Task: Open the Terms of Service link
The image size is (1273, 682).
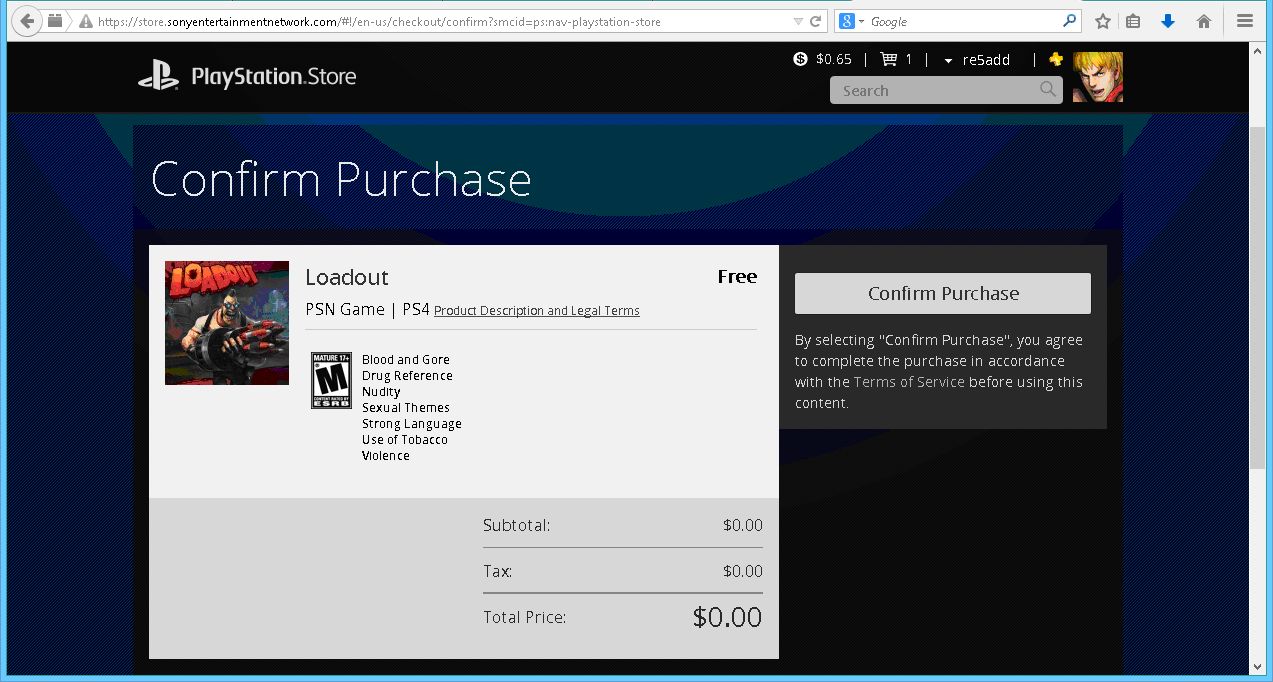Action: pyautogui.click(x=909, y=382)
